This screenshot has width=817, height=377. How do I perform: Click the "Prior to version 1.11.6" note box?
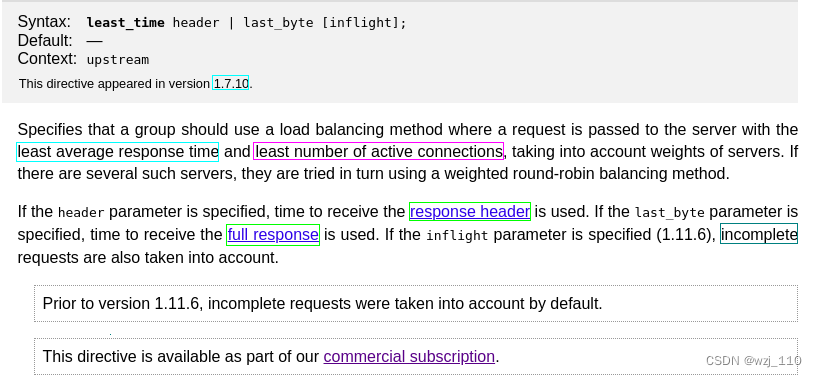pyautogui.click(x=416, y=303)
